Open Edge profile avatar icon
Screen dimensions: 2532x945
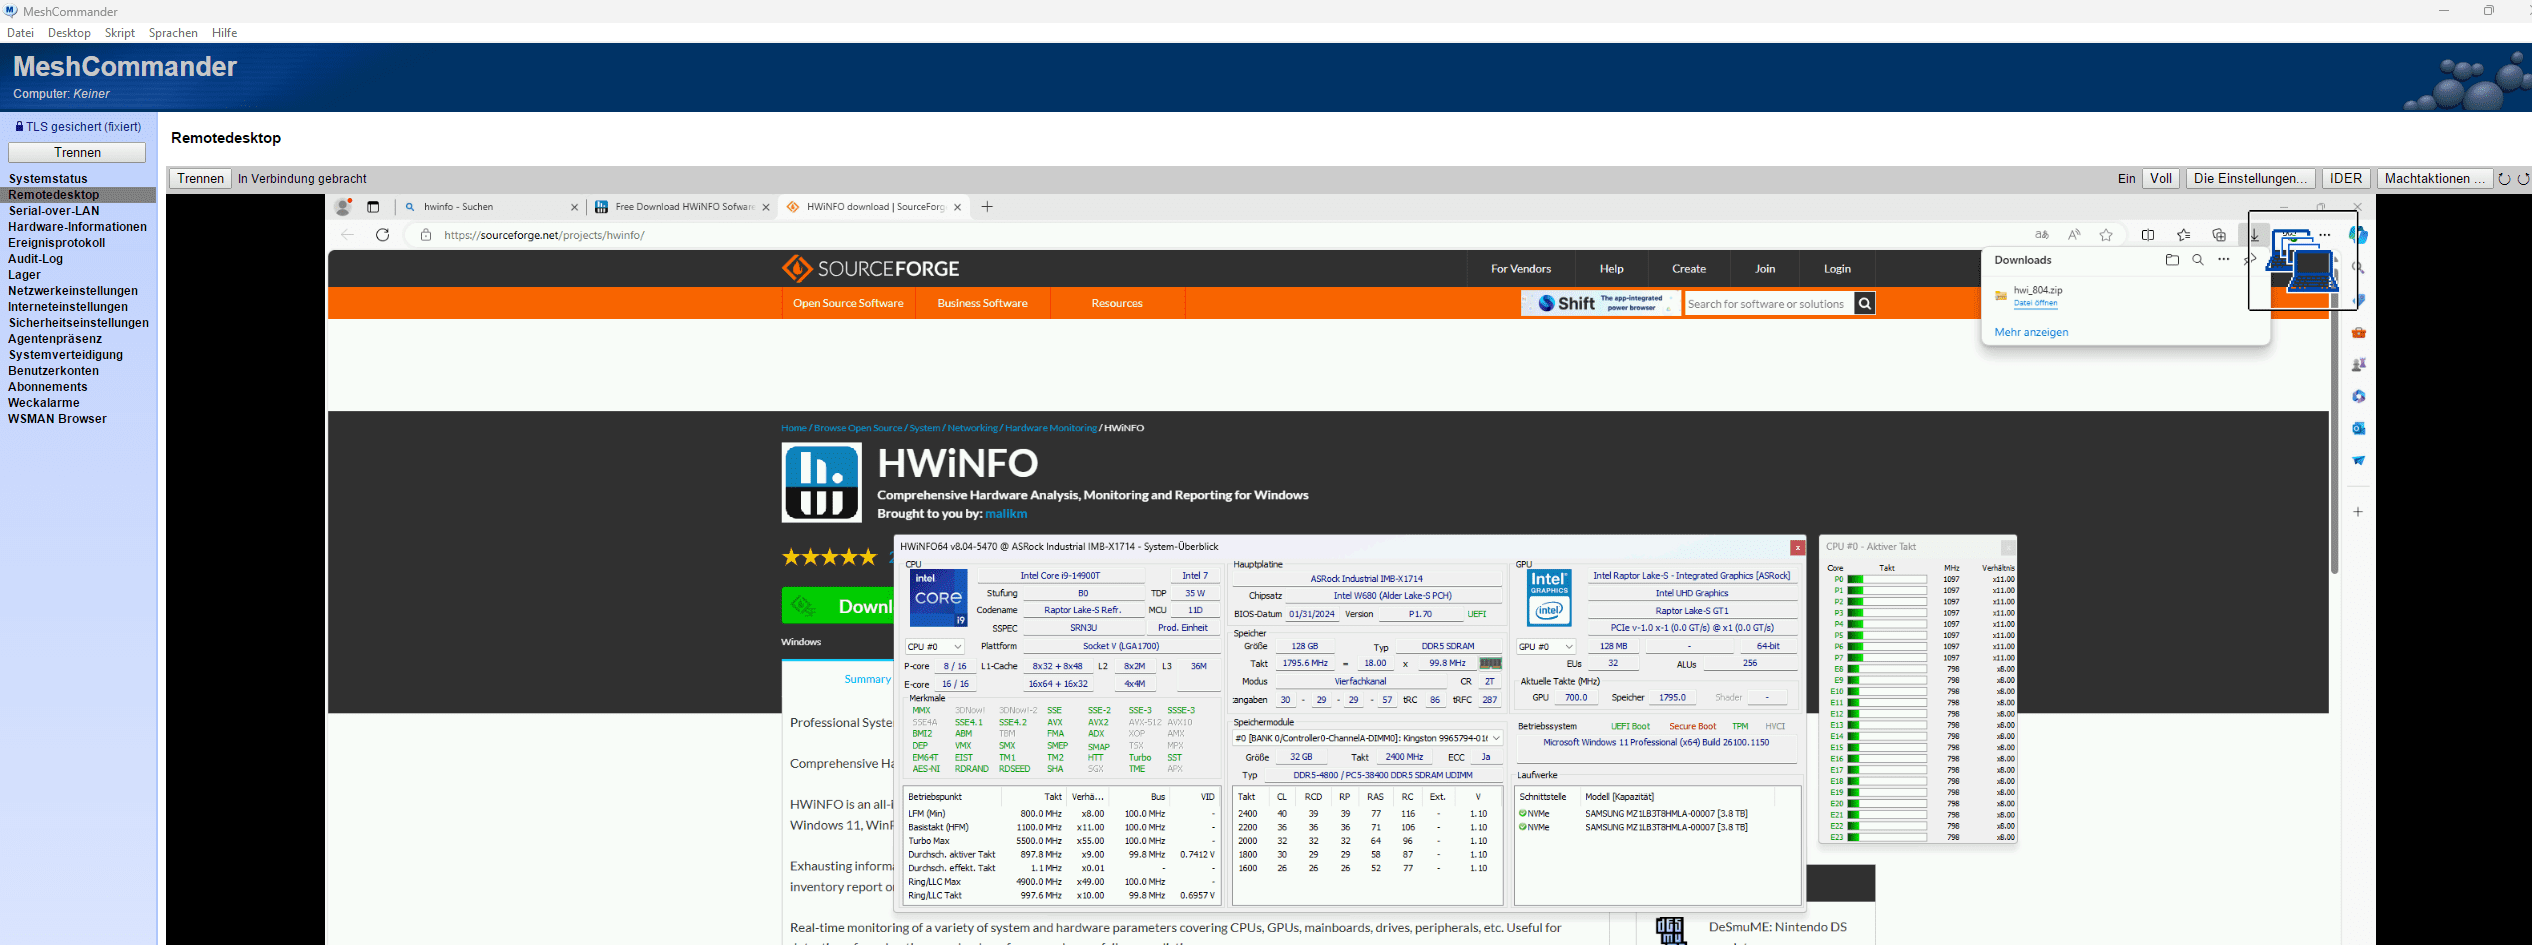[343, 207]
